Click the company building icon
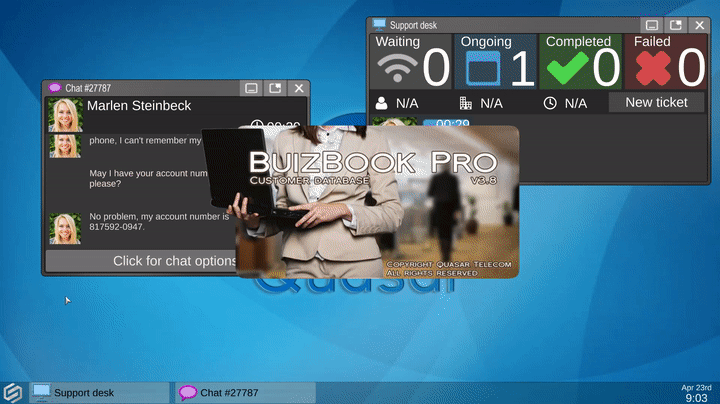 pyautogui.click(x=465, y=103)
